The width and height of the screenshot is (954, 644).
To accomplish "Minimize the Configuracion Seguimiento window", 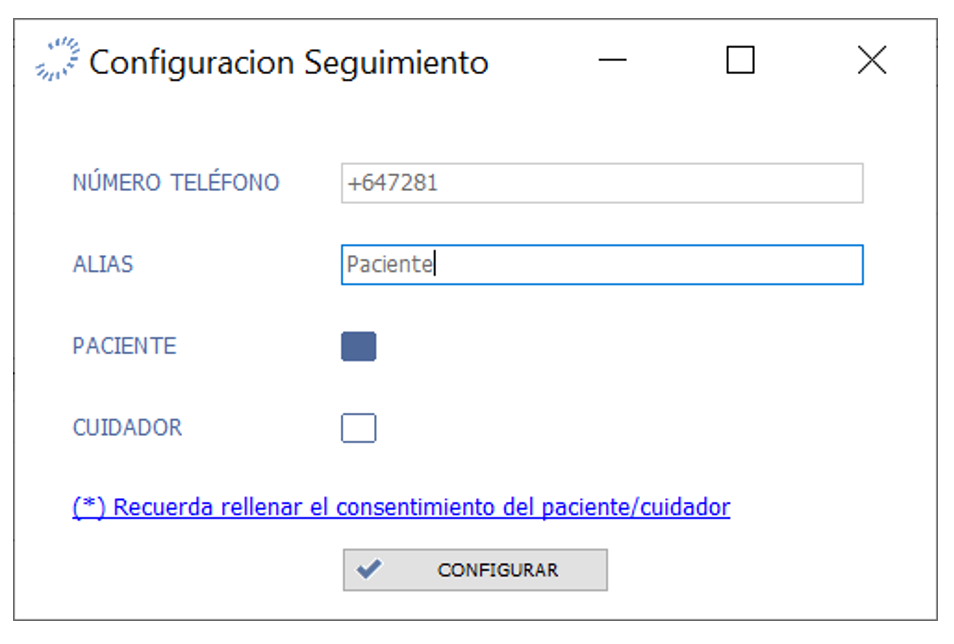I will (x=613, y=60).
